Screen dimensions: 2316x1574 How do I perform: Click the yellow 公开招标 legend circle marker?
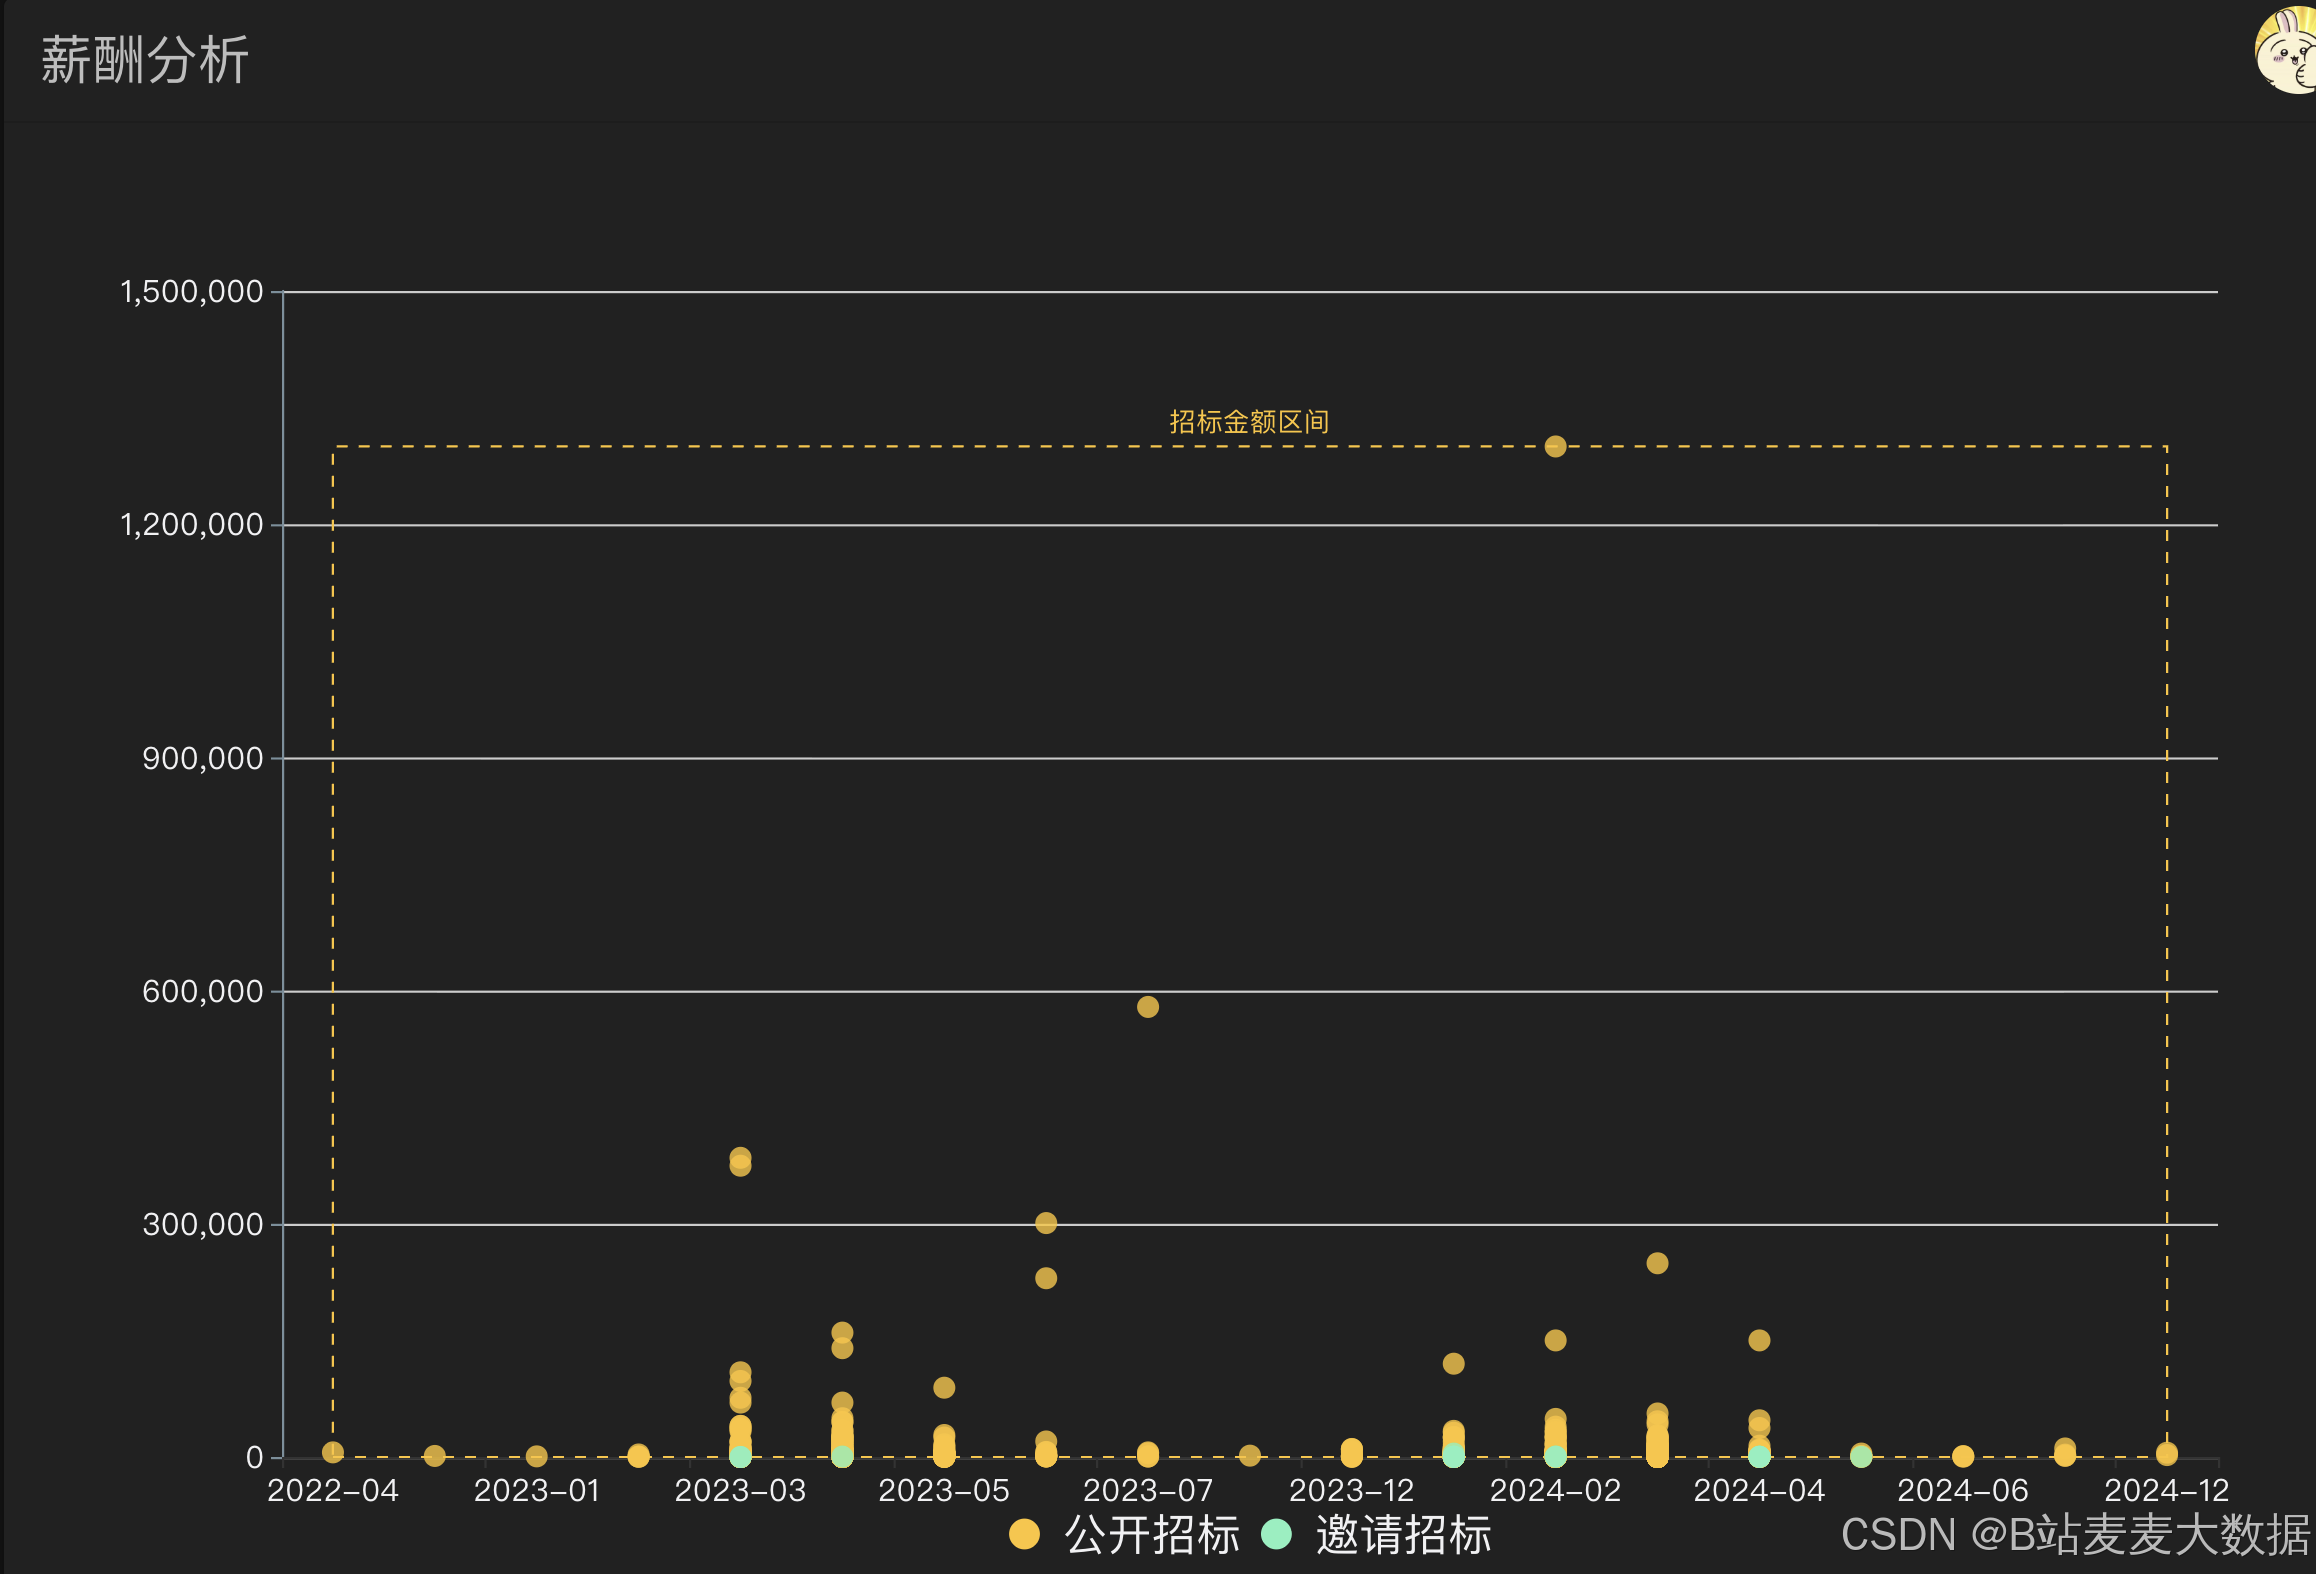click(1024, 1534)
